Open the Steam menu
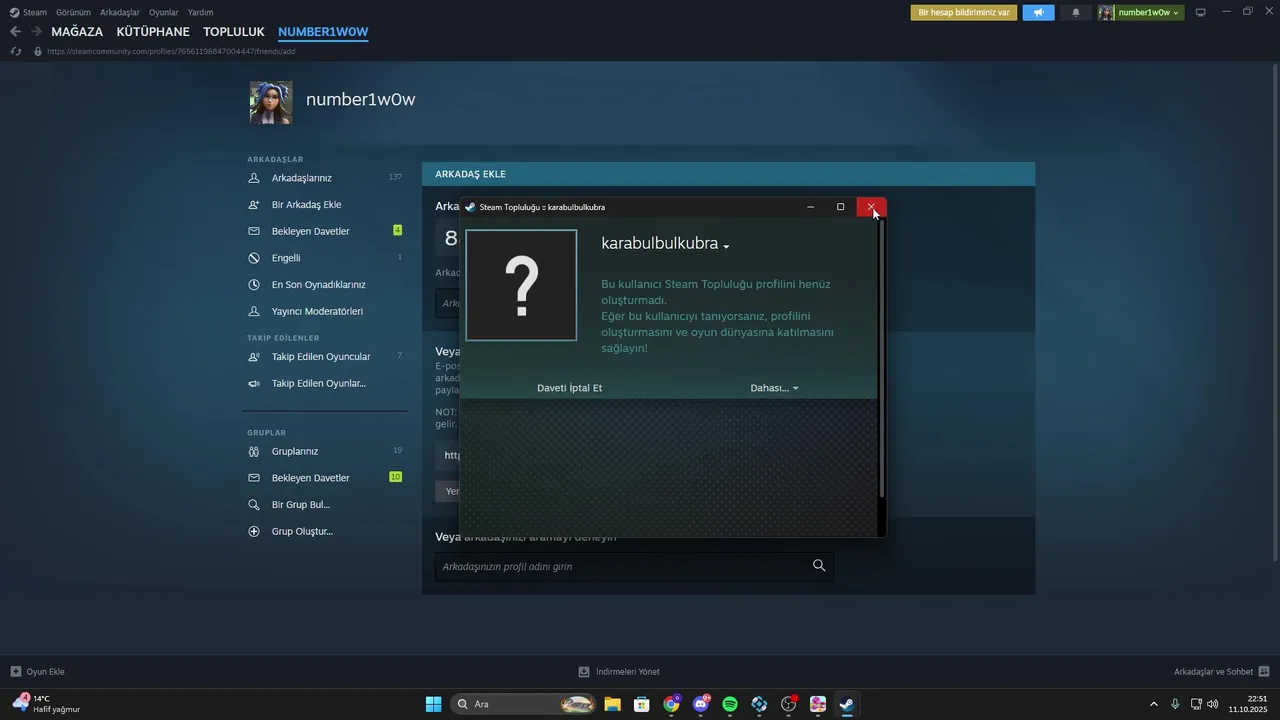 [35, 12]
